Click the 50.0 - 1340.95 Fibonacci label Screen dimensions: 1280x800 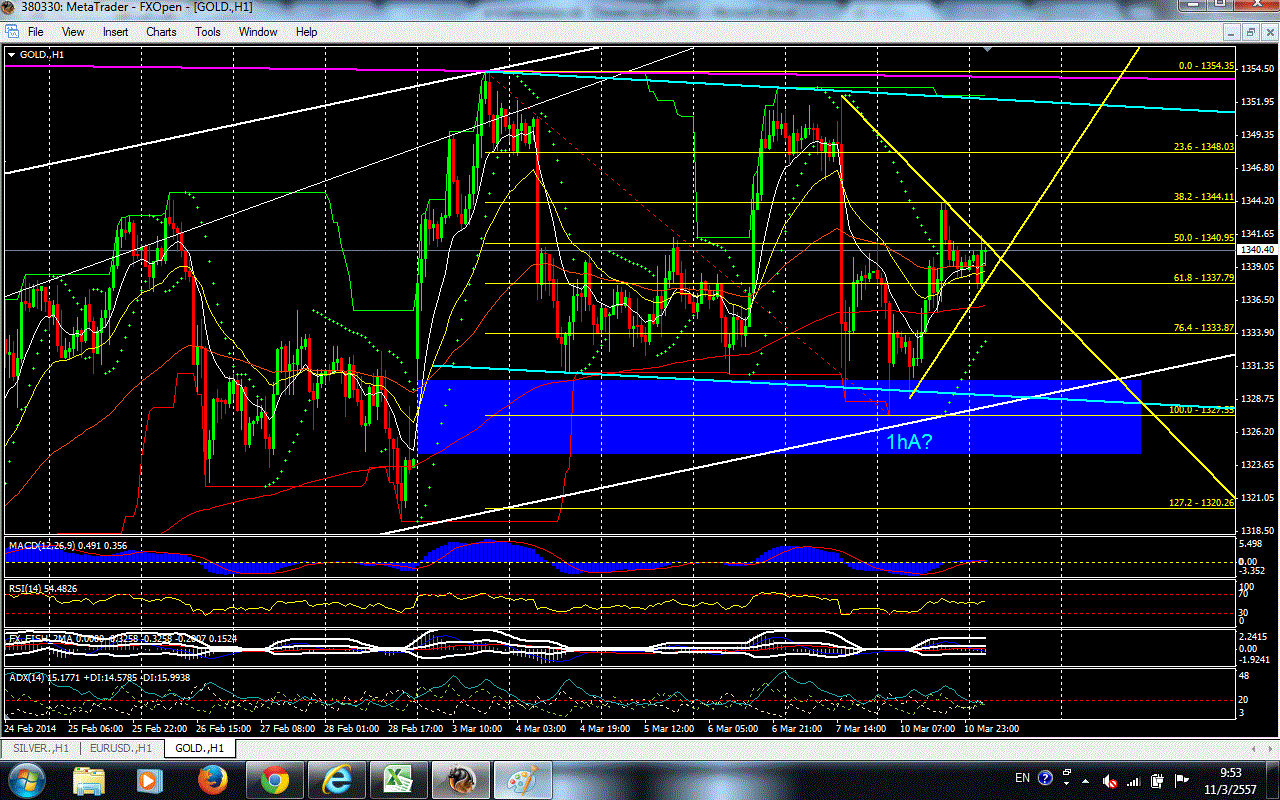click(x=1205, y=237)
